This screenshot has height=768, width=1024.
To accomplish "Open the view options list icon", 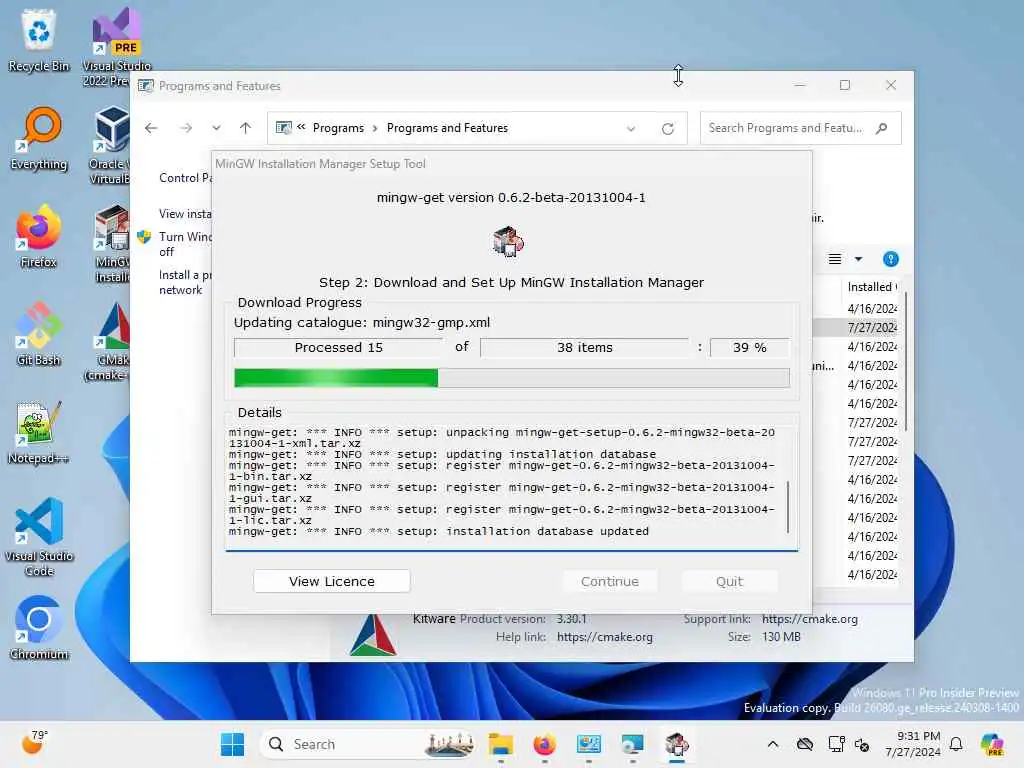I will pos(835,259).
